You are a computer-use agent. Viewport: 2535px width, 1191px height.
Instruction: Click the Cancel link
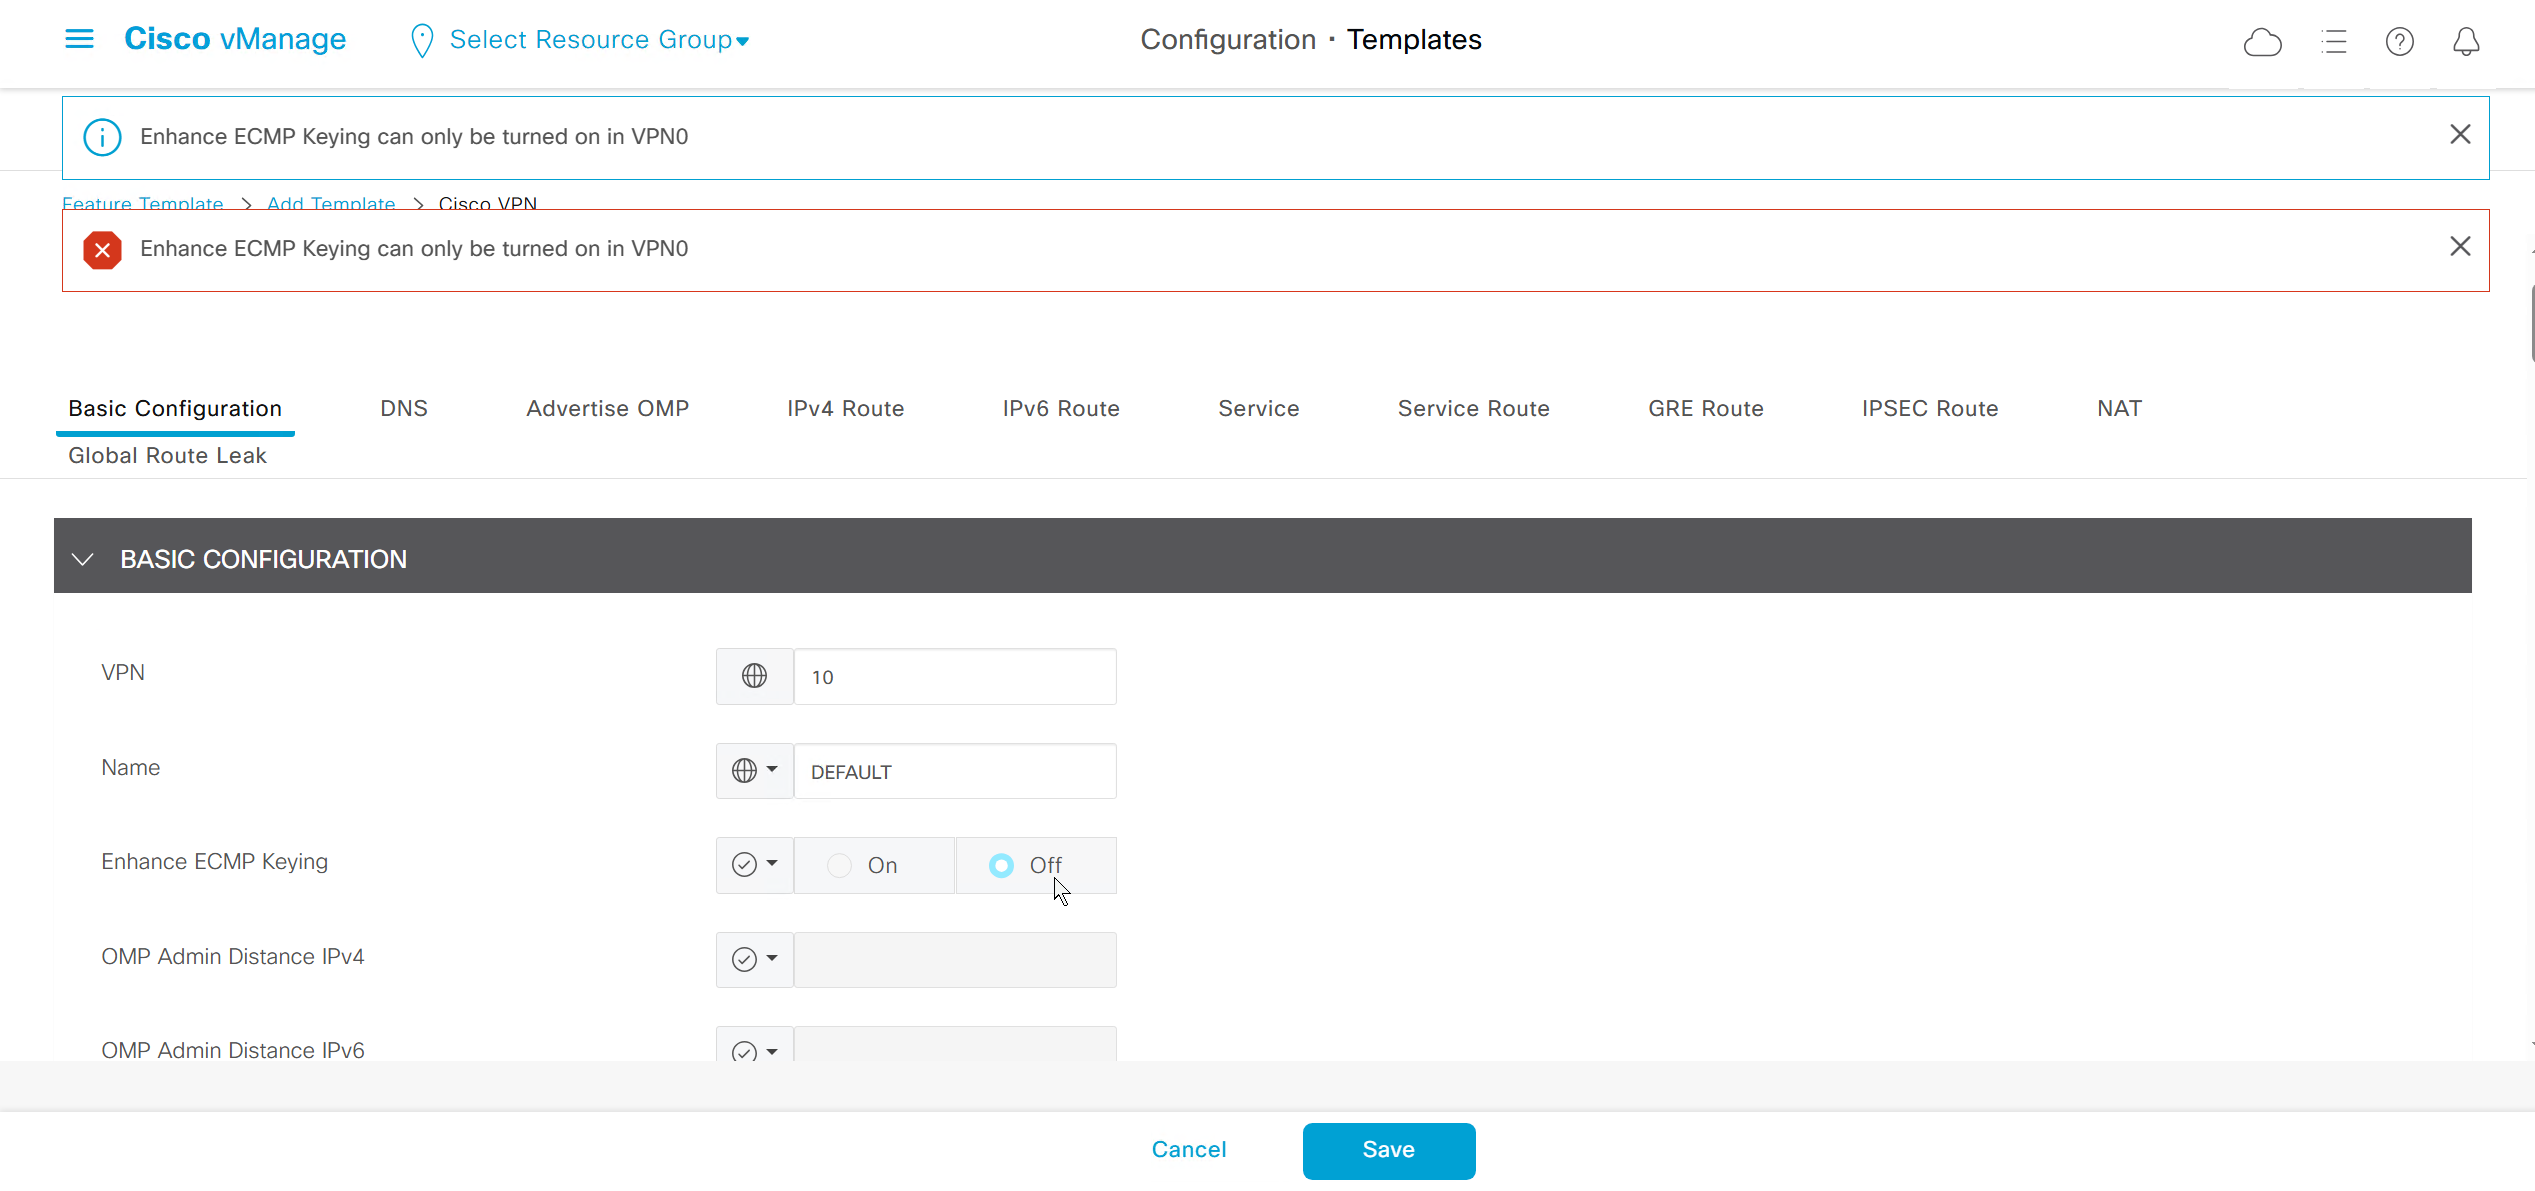coord(1188,1150)
